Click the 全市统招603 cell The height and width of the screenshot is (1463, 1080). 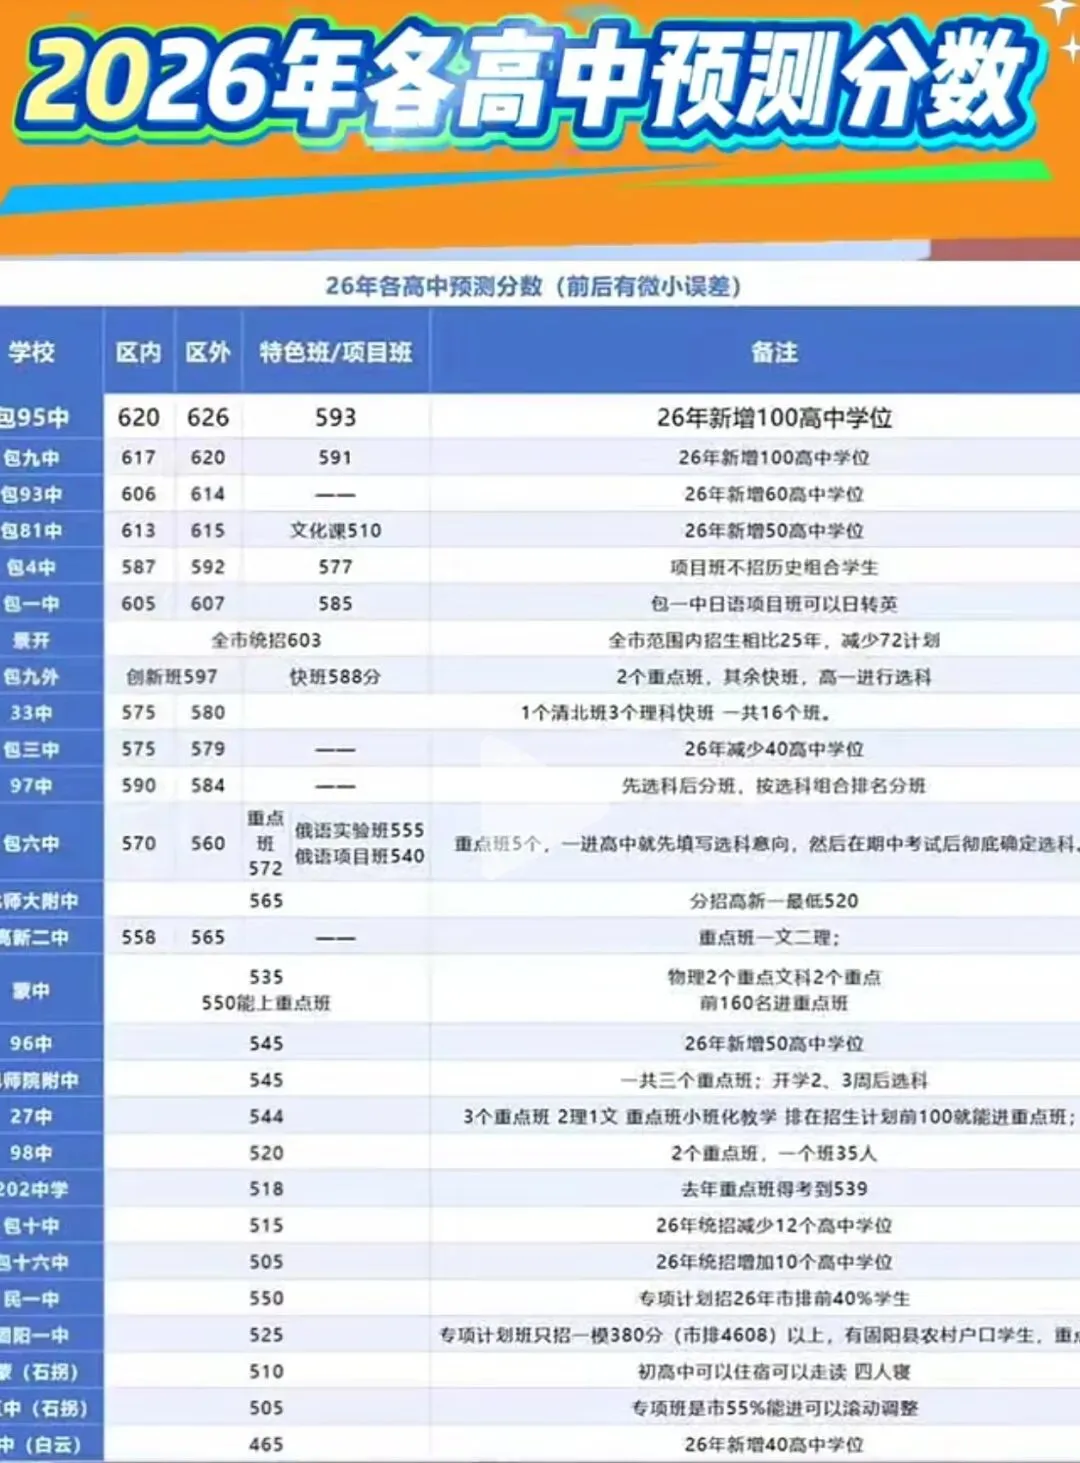266,640
